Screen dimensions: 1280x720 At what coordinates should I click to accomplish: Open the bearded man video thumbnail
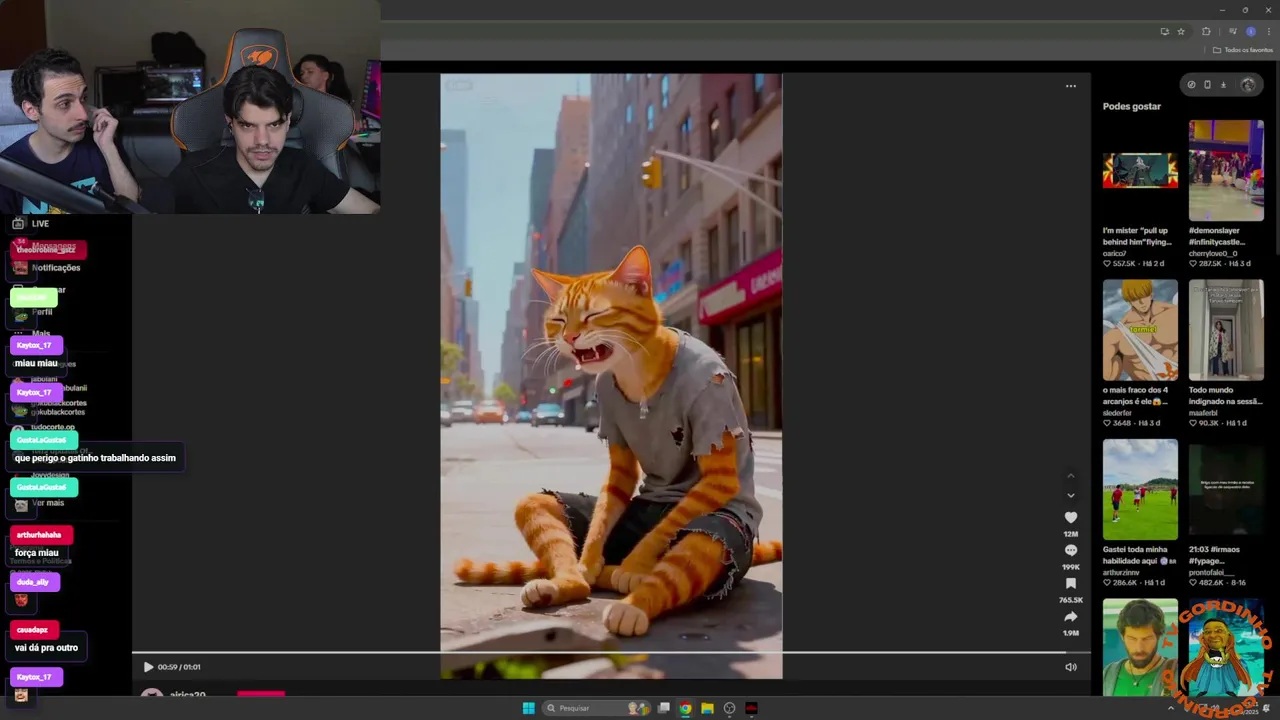coord(1140,647)
